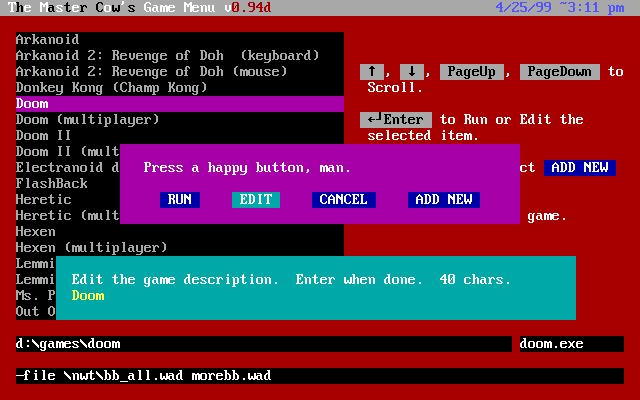640x400 pixels.
Task: Select the partially hidden Doom II (mult entry
Action: coord(68,152)
